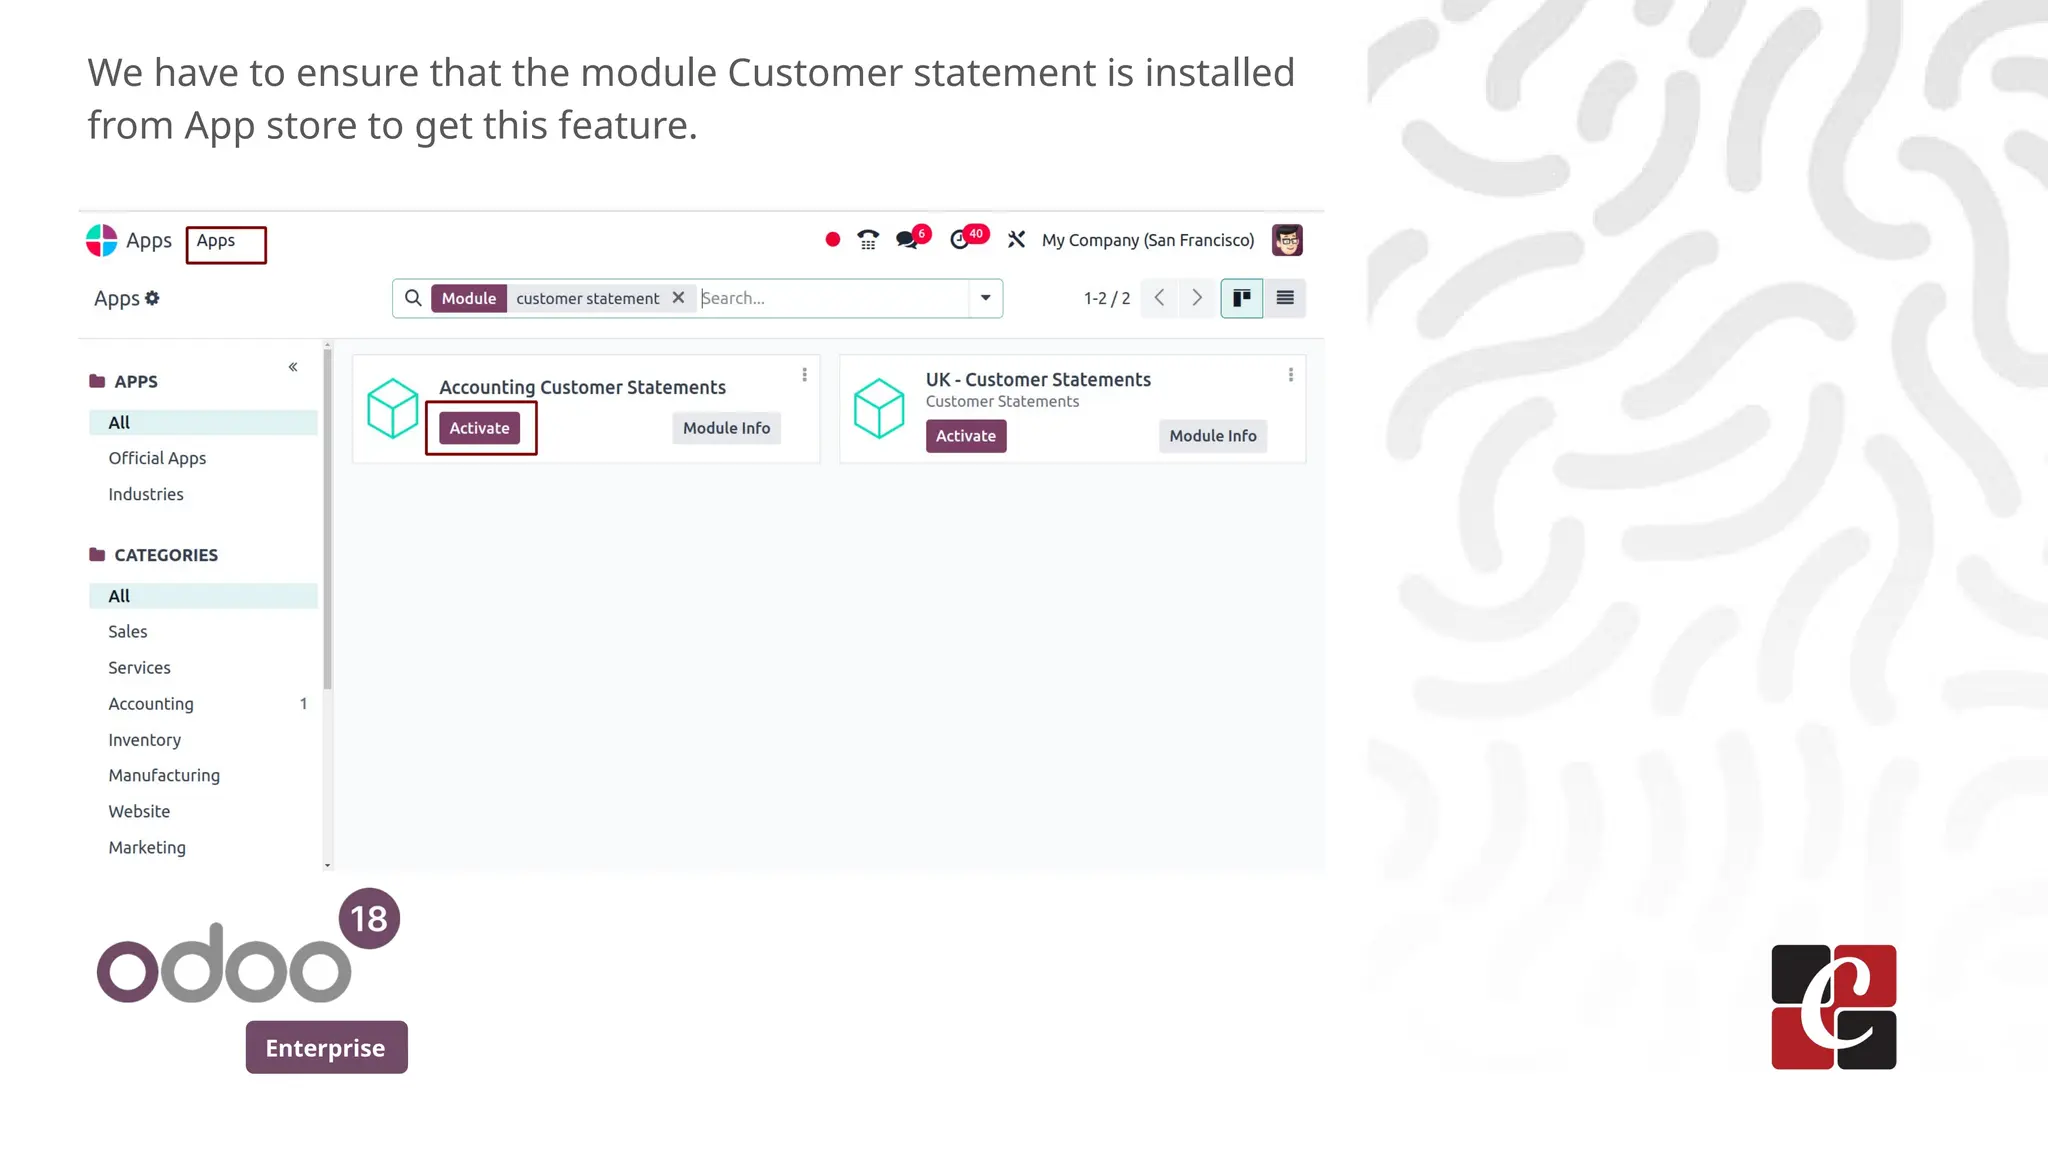Open the VoIP phone icon

tap(868, 240)
